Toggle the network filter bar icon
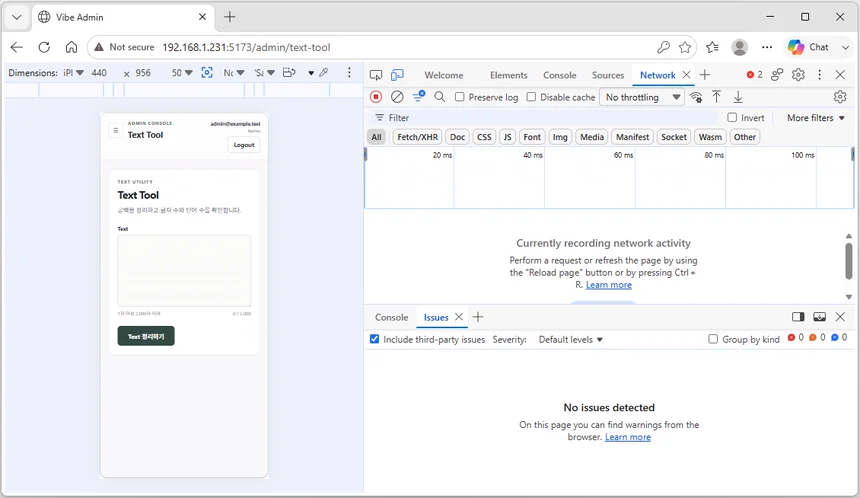 419,97
